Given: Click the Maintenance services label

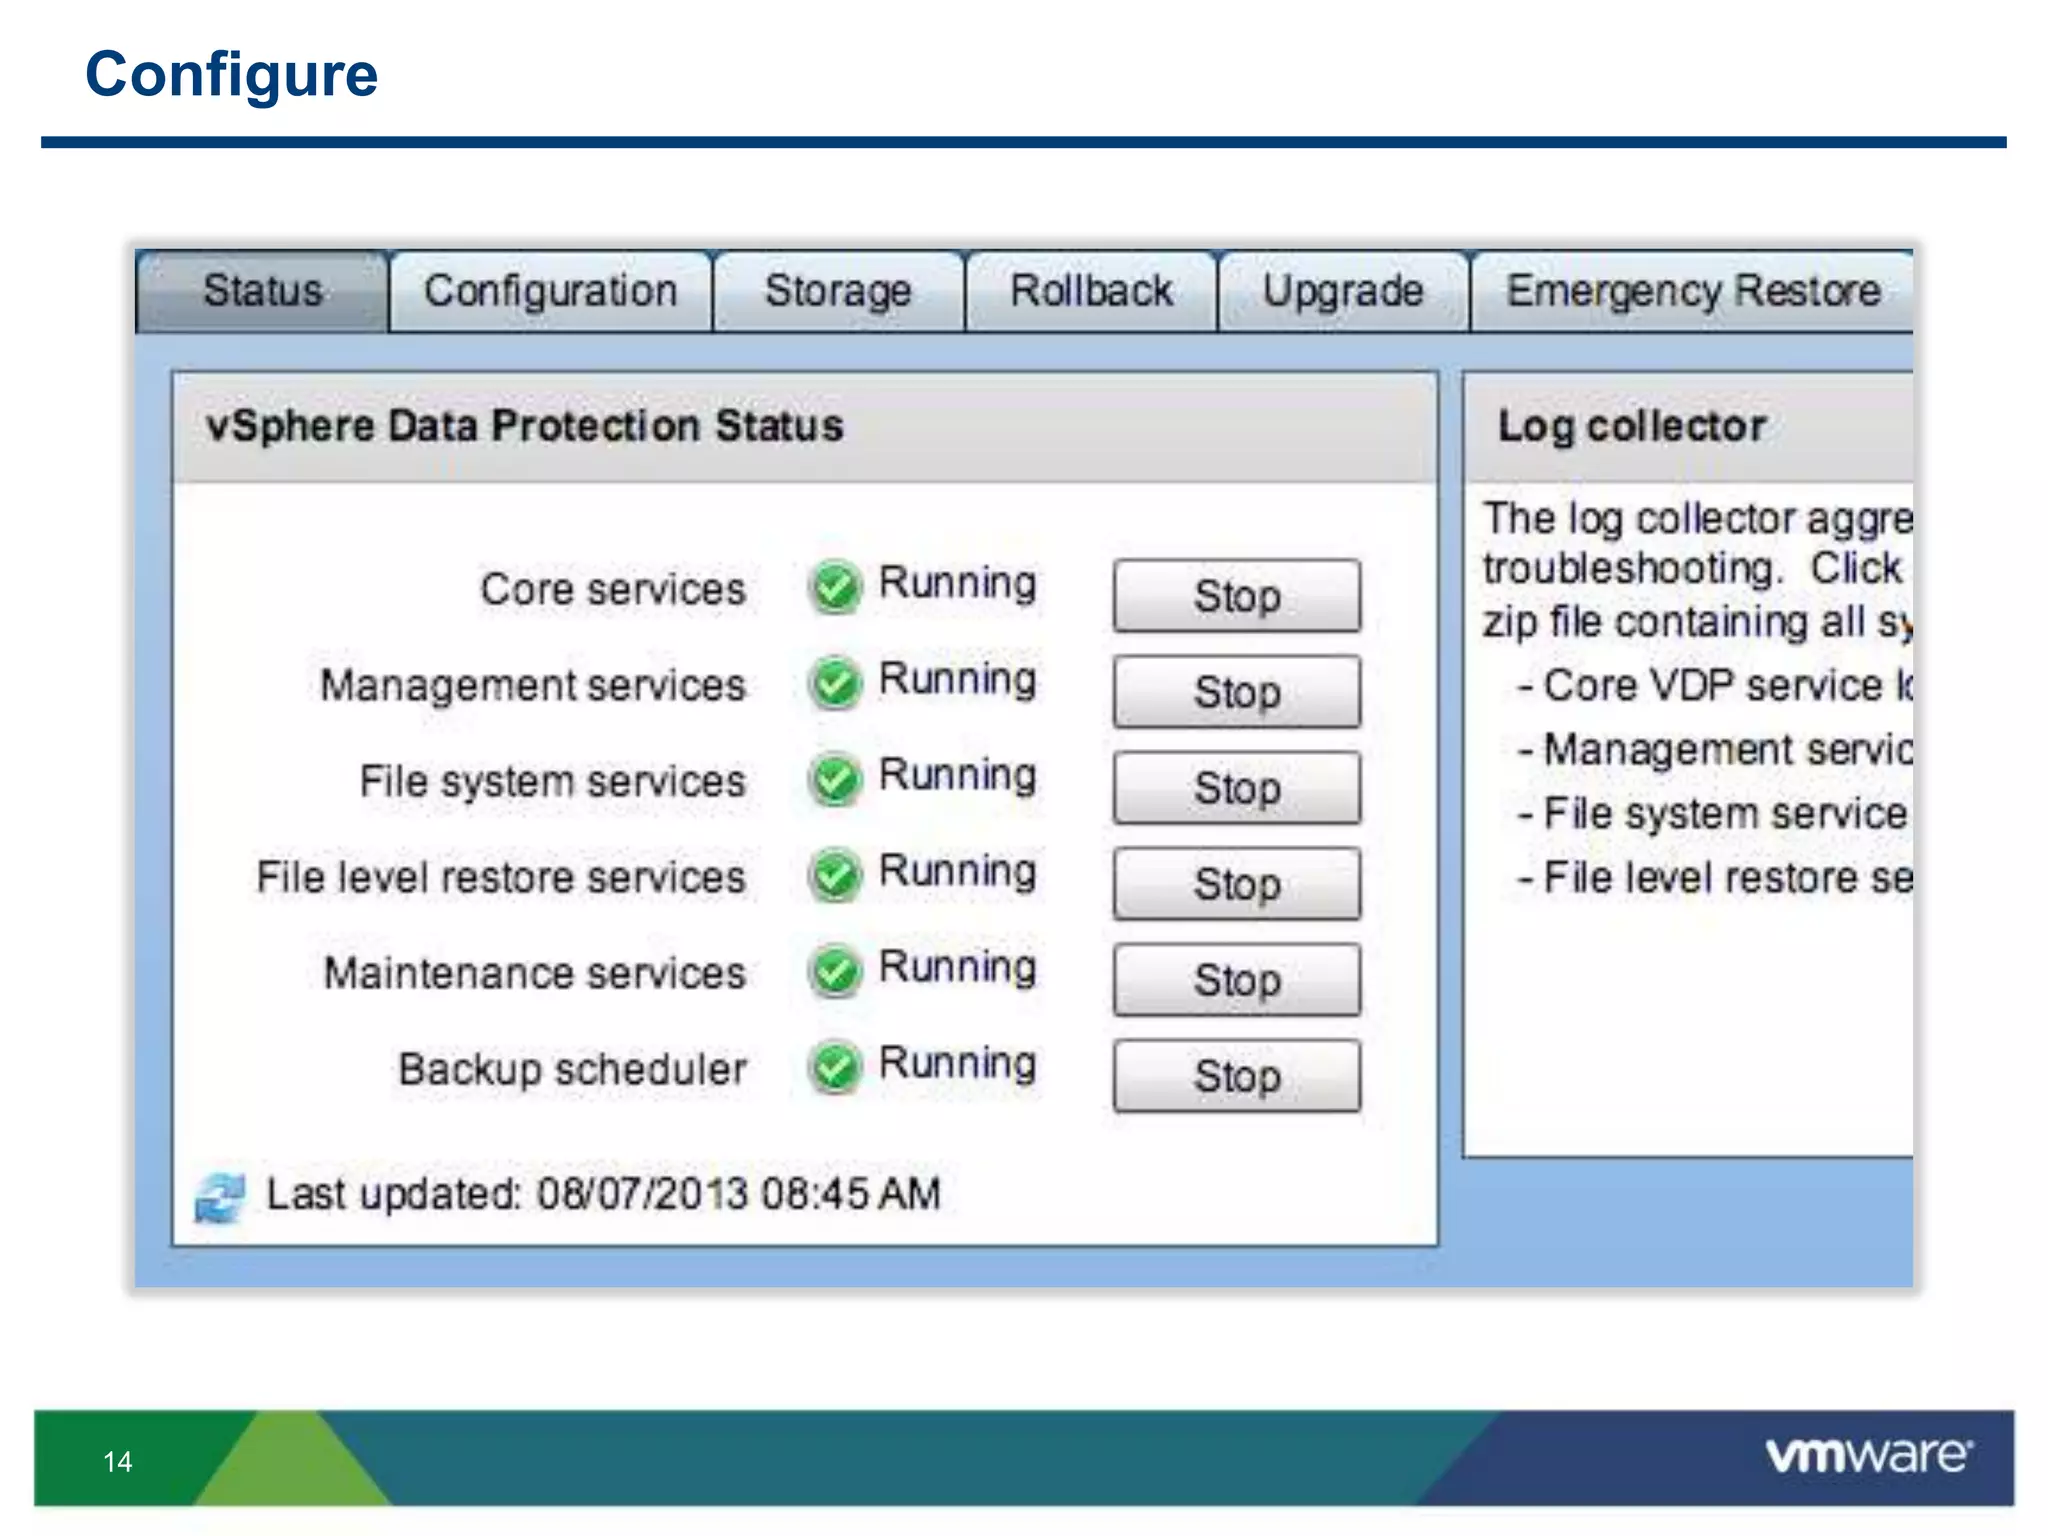Looking at the screenshot, I should (x=535, y=973).
